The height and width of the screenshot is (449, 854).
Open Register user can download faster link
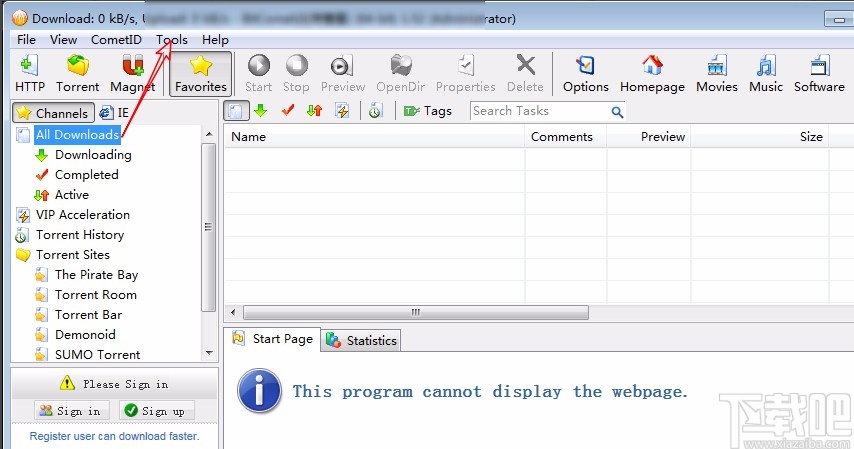pyautogui.click(x=114, y=436)
